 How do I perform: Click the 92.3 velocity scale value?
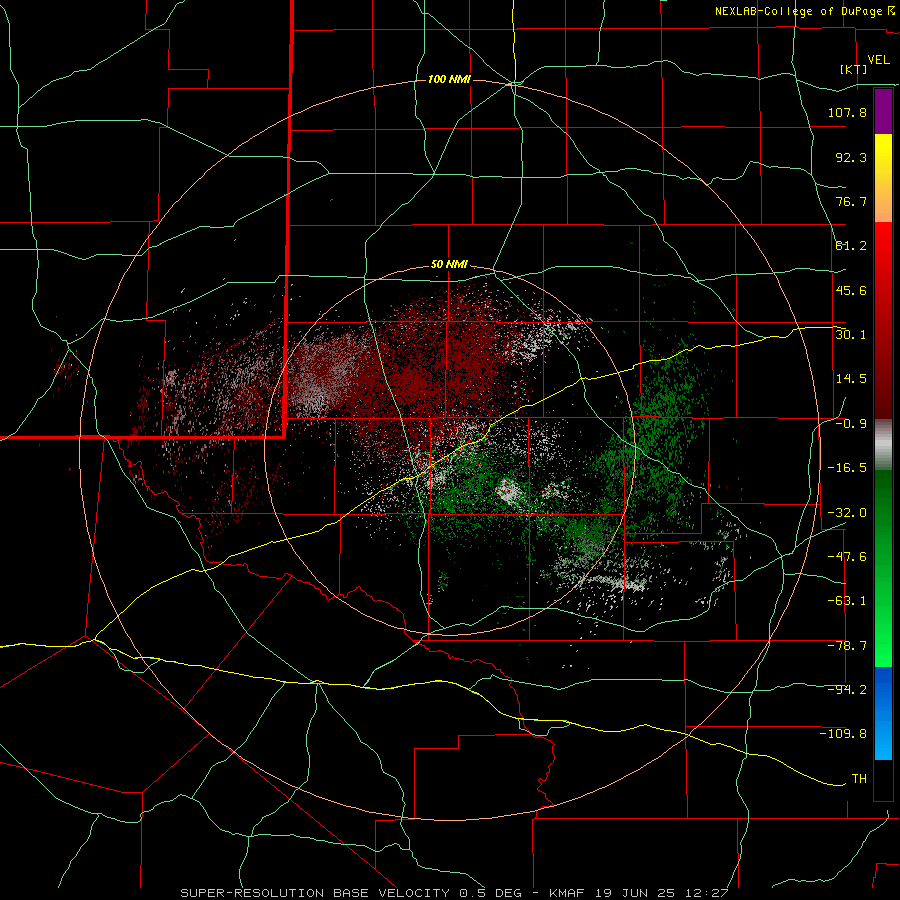point(851,157)
